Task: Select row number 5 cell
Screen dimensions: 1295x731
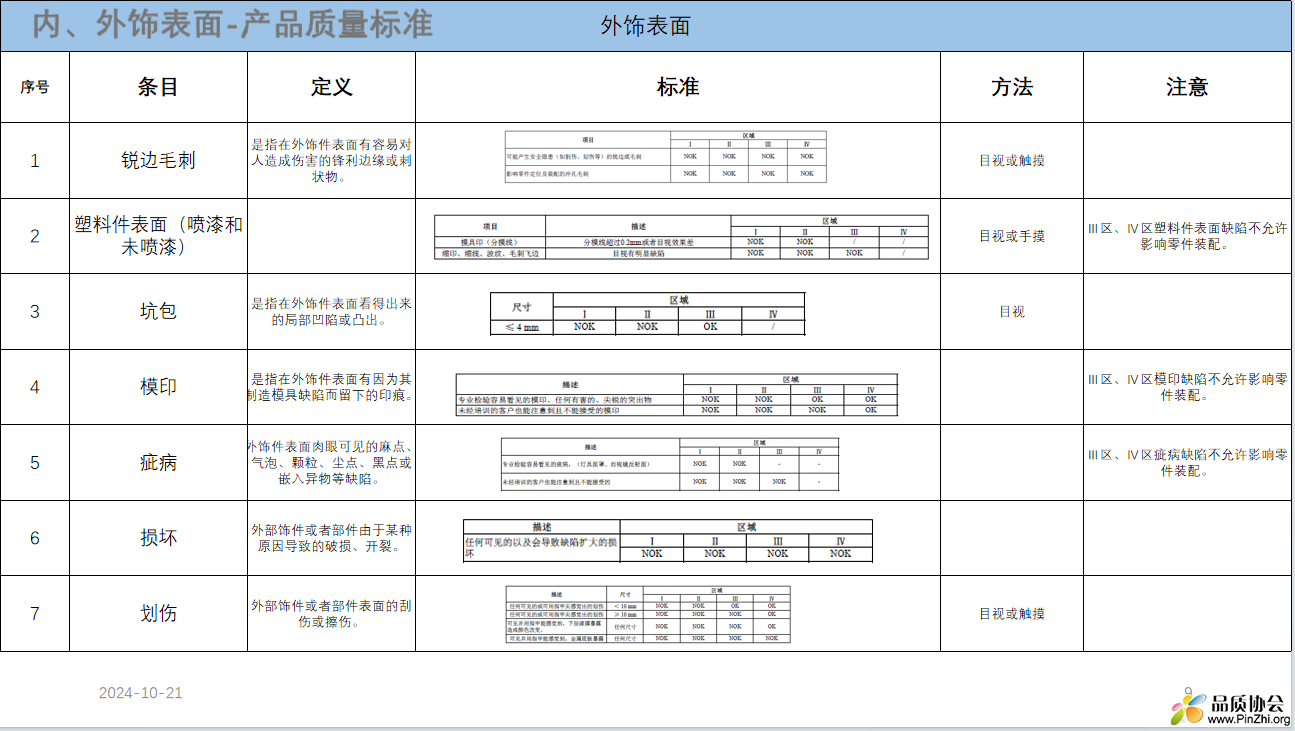Action: (35, 462)
